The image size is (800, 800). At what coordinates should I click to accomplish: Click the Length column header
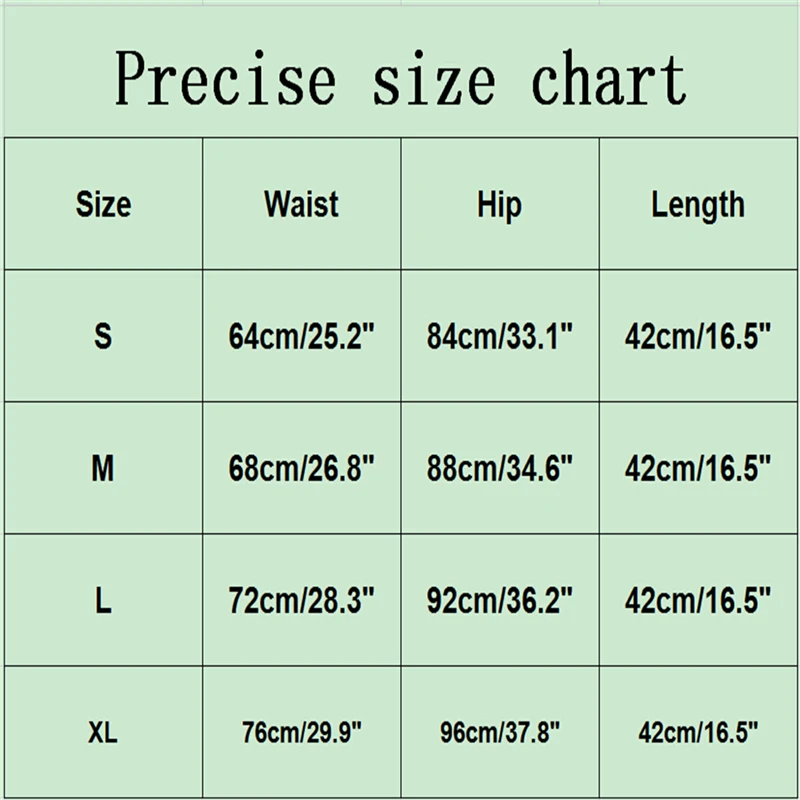click(698, 205)
